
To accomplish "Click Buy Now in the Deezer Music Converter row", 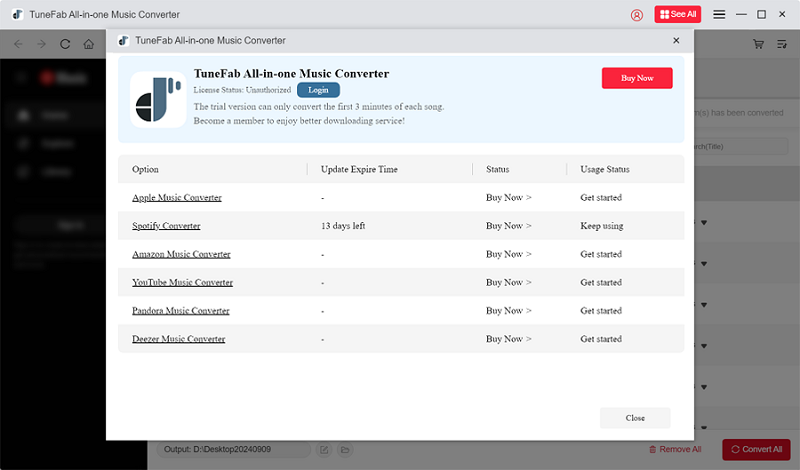I will pyautogui.click(x=508, y=339).
